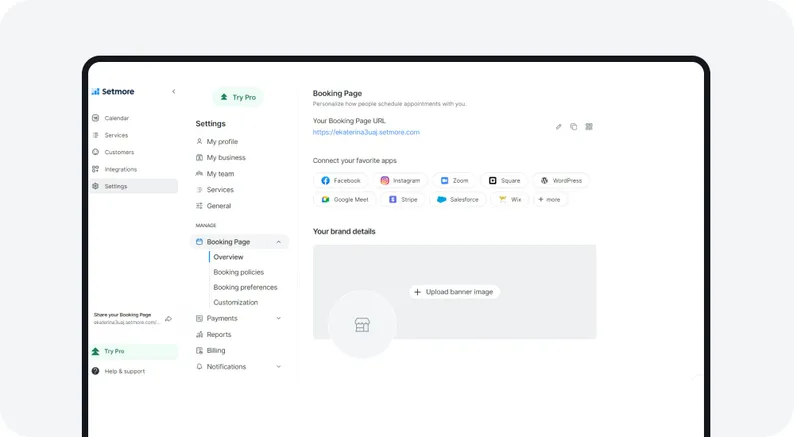794x437 pixels.
Task: Open Integrations in the sidebar
Action: (134, 169)
